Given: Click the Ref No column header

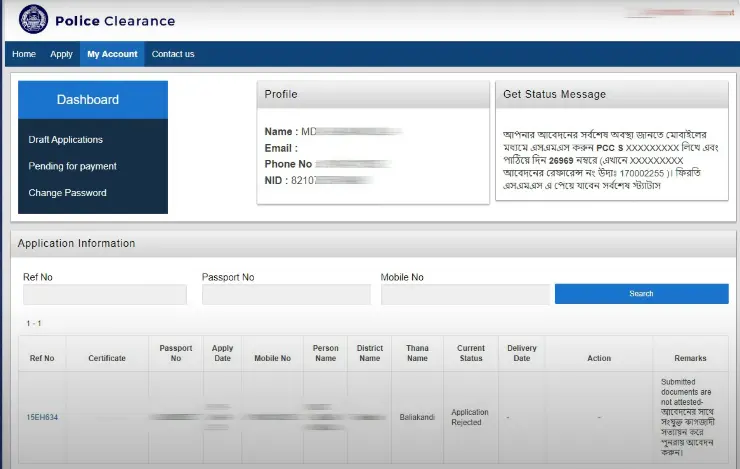Looking at the screenshot, I should click(42, 358).
